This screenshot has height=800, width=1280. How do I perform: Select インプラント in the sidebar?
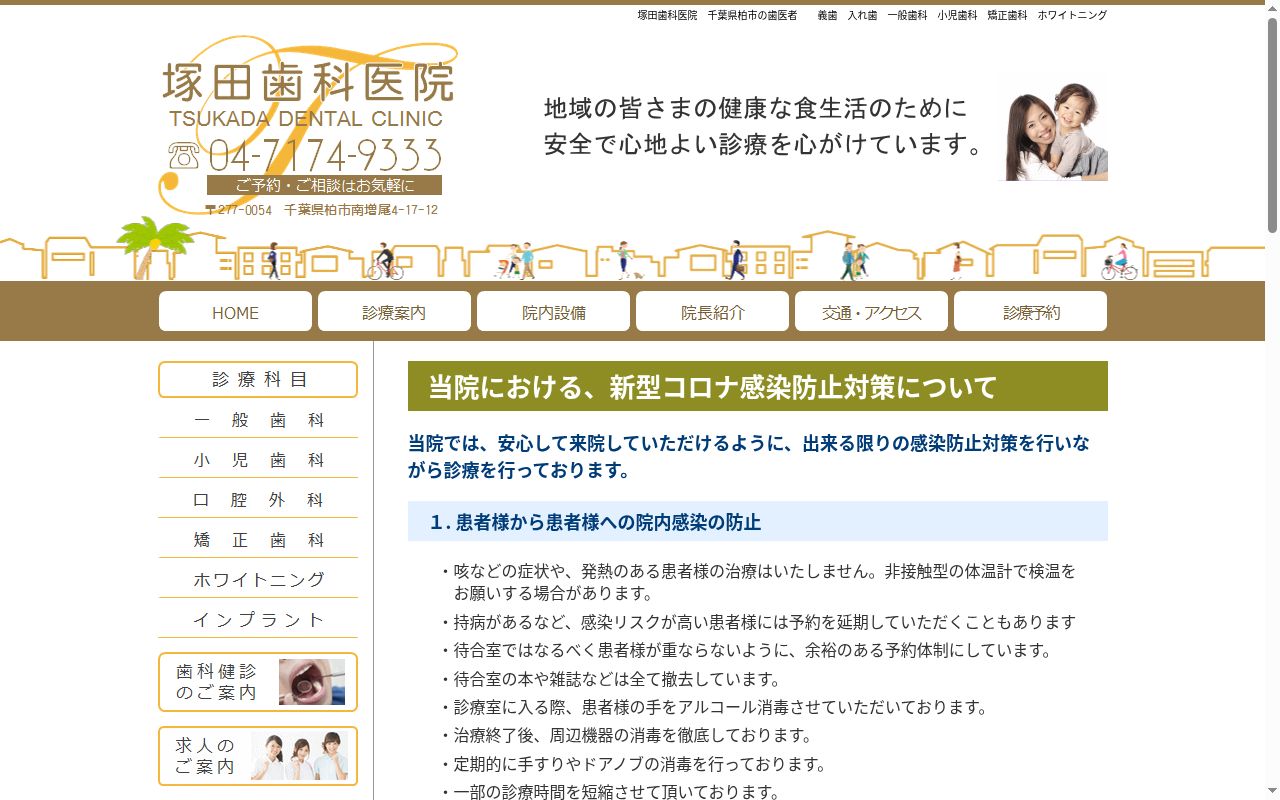(258, 620)
